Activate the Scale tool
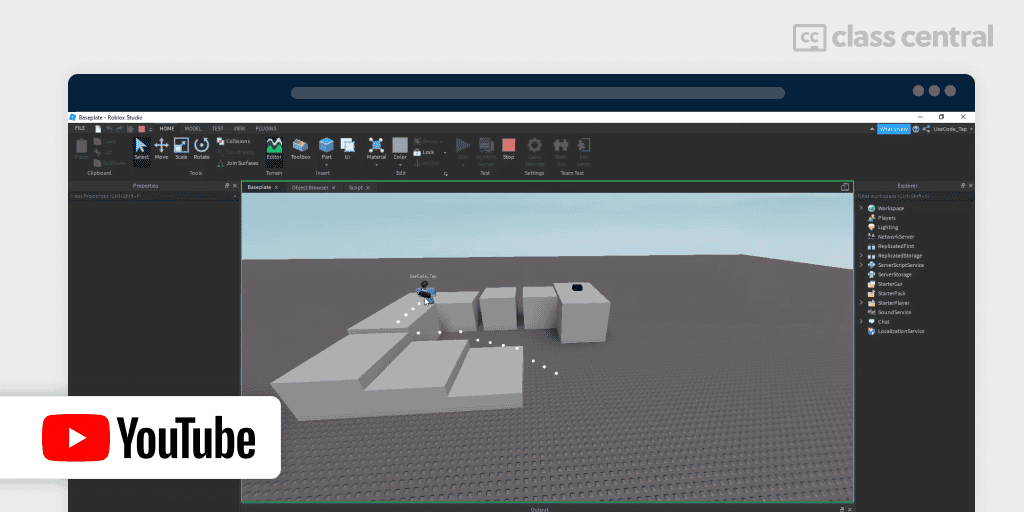Viewport: 1024px width, 512px height. click(181, 149)
